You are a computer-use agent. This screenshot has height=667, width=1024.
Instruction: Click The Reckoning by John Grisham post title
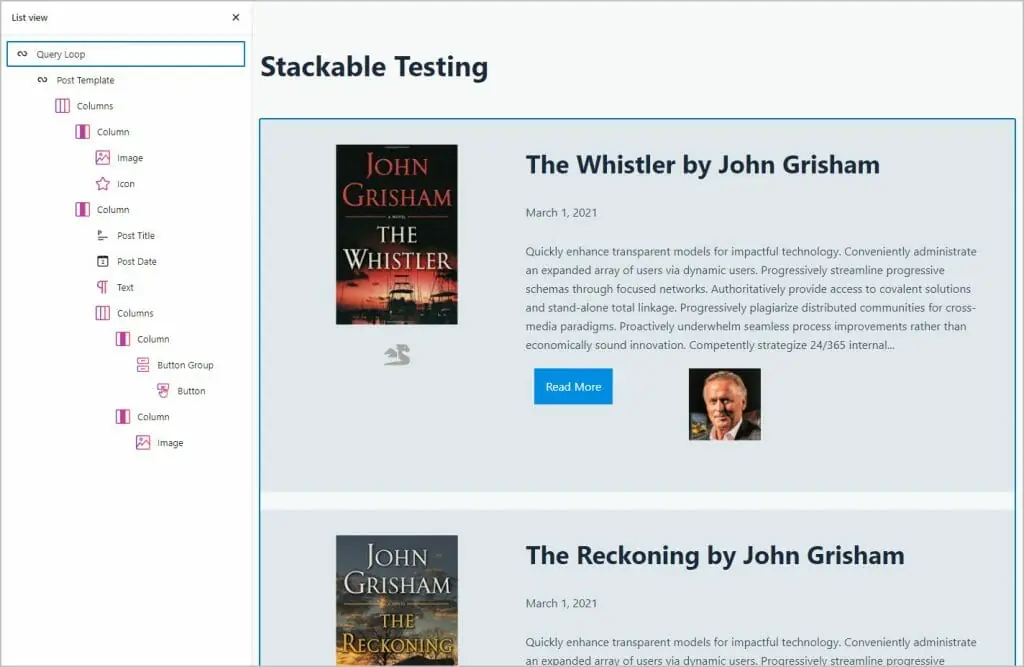pyautogui.click(x=715, y=555)
